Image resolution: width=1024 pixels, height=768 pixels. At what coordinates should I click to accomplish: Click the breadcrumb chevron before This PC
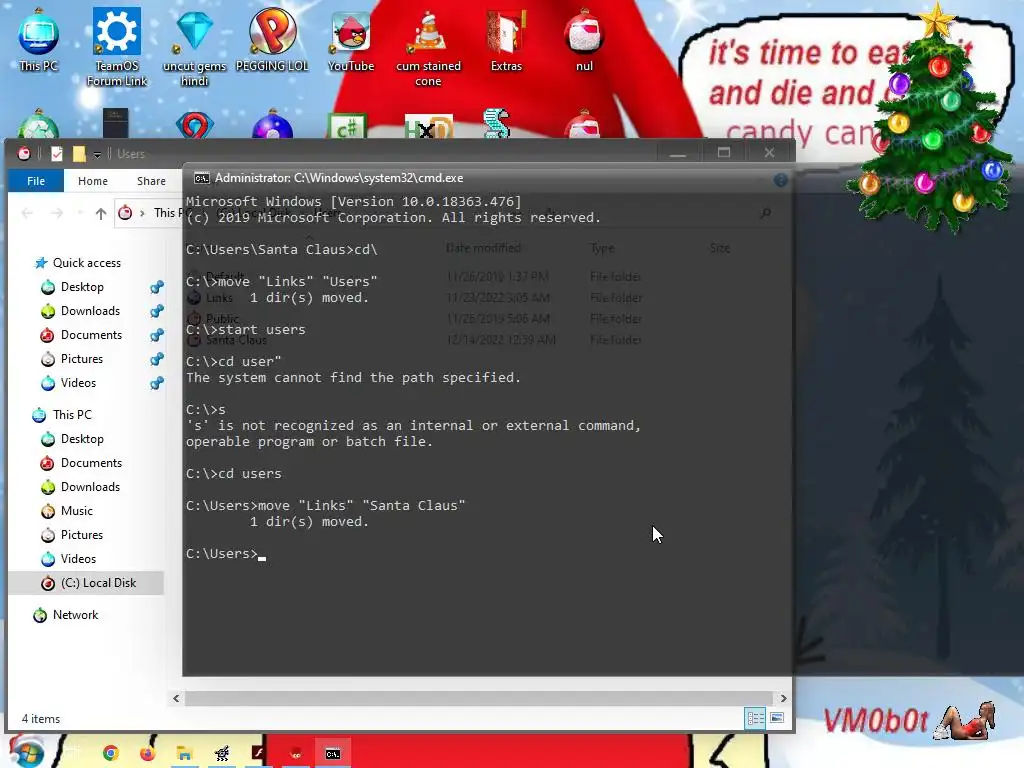(x=142, y=213)
